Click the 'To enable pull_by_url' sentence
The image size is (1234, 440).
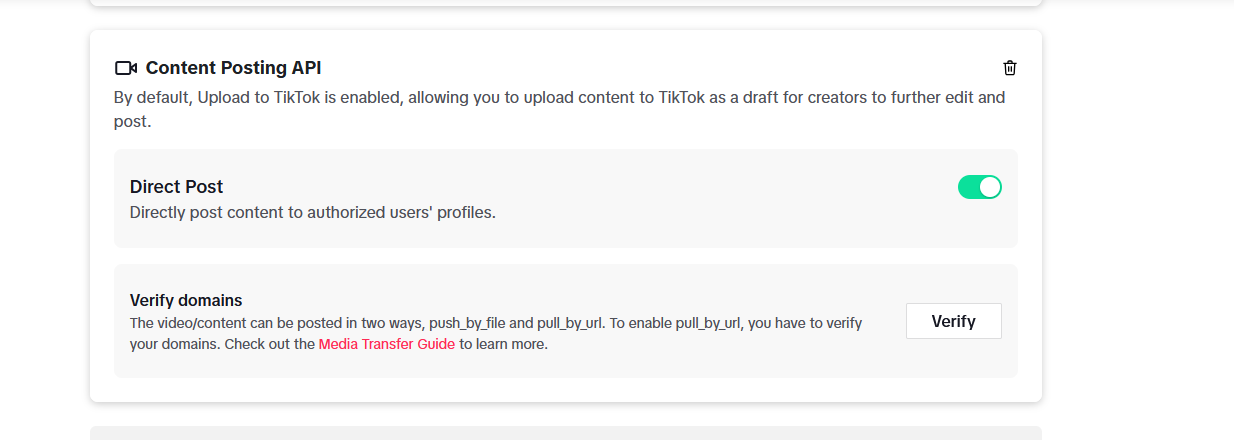click(x=736, y=323)
